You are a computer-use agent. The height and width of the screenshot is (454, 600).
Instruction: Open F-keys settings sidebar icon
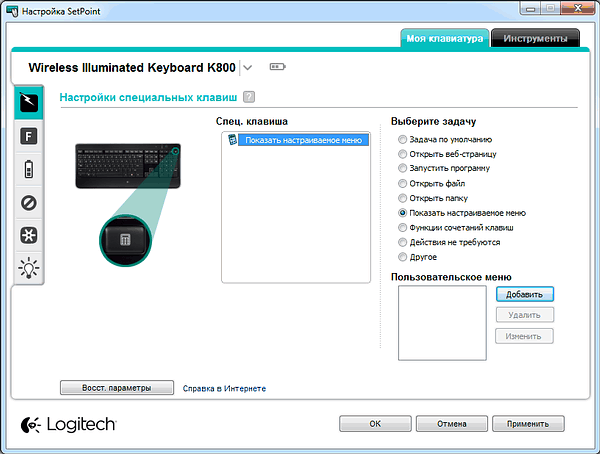click(29, 136)
